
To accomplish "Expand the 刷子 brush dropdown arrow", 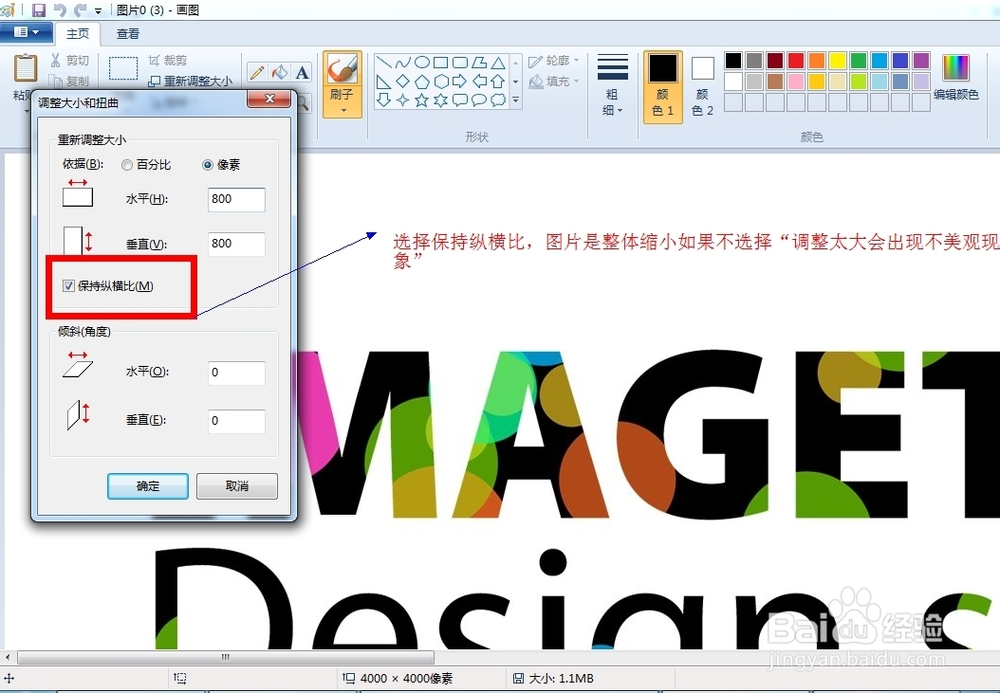I will point(342,110).
